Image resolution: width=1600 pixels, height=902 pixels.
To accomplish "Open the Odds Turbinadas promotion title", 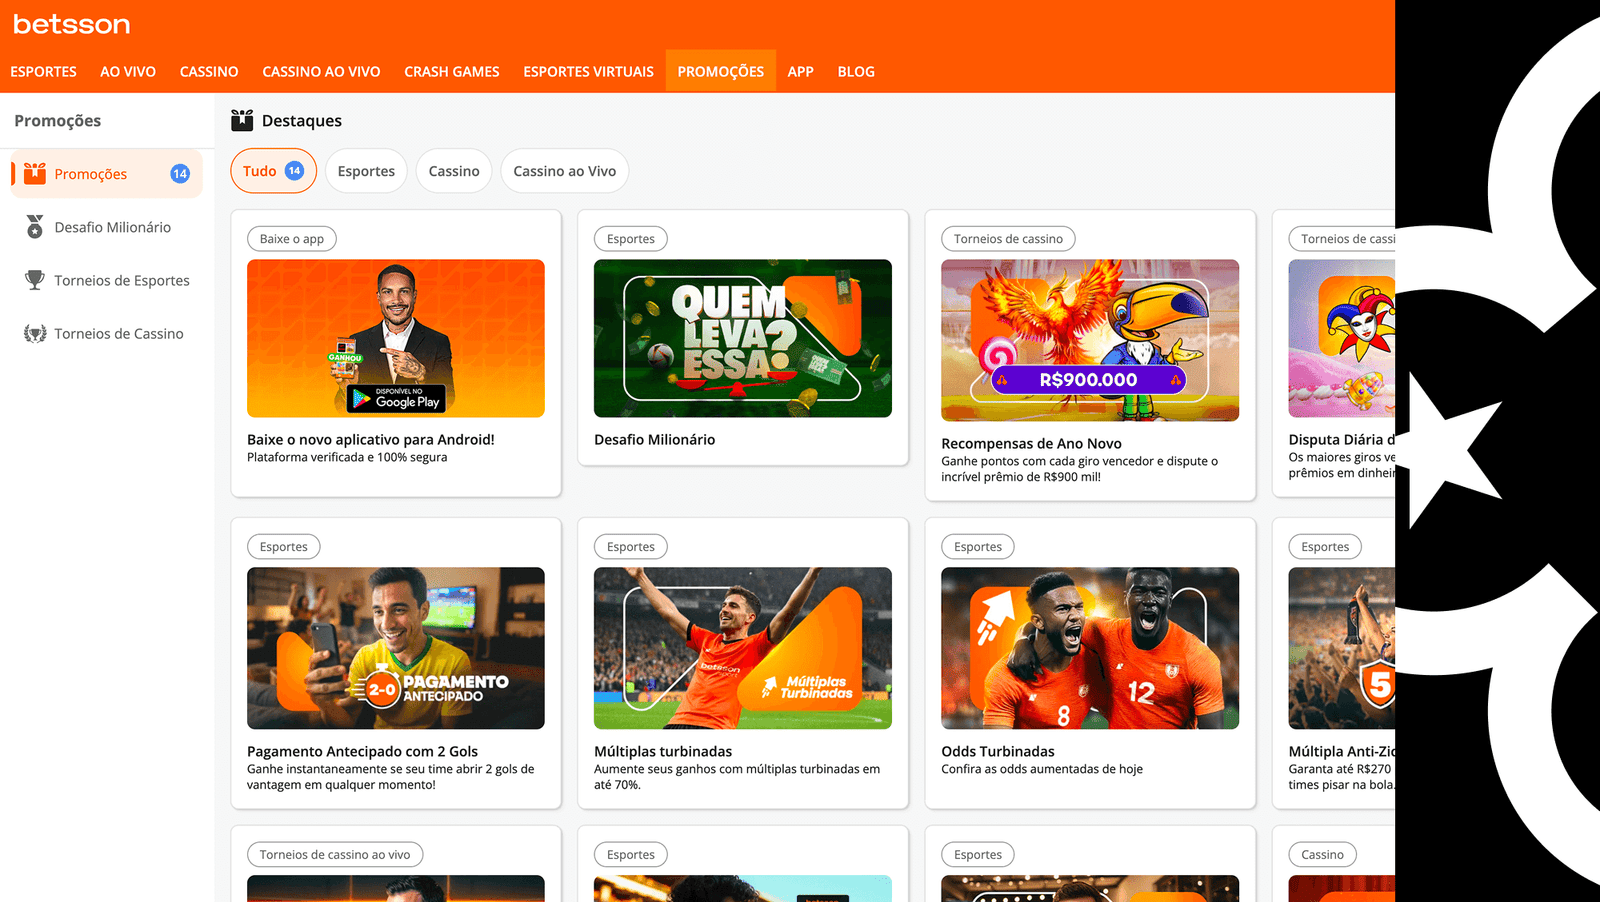I will click(997, 751).
